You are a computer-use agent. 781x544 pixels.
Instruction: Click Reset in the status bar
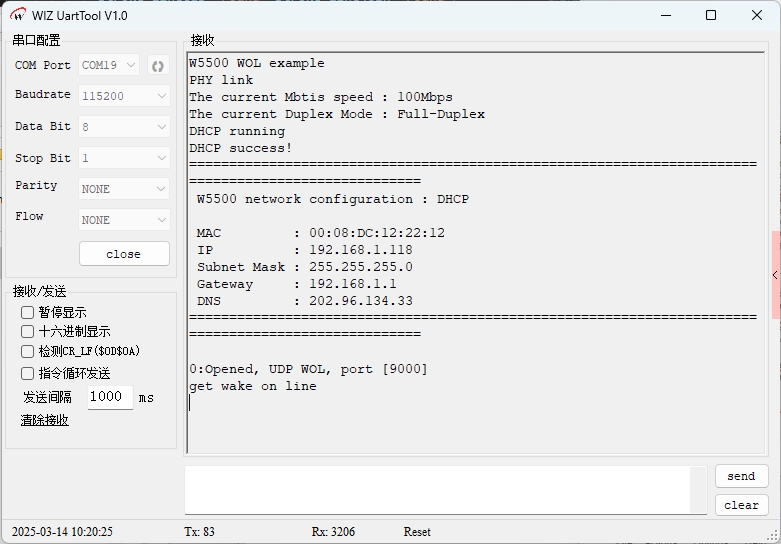click(x=417, y=532)
